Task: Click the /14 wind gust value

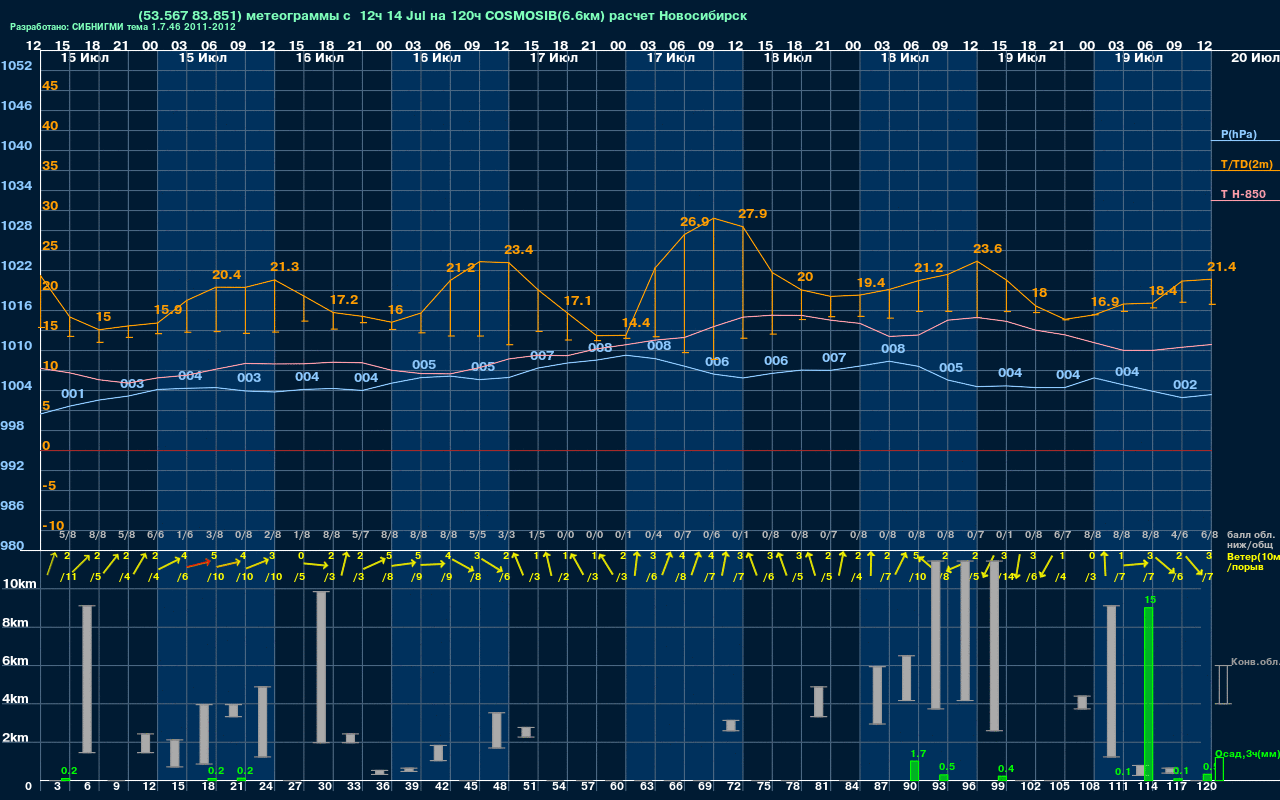Action: (1005, 577)
